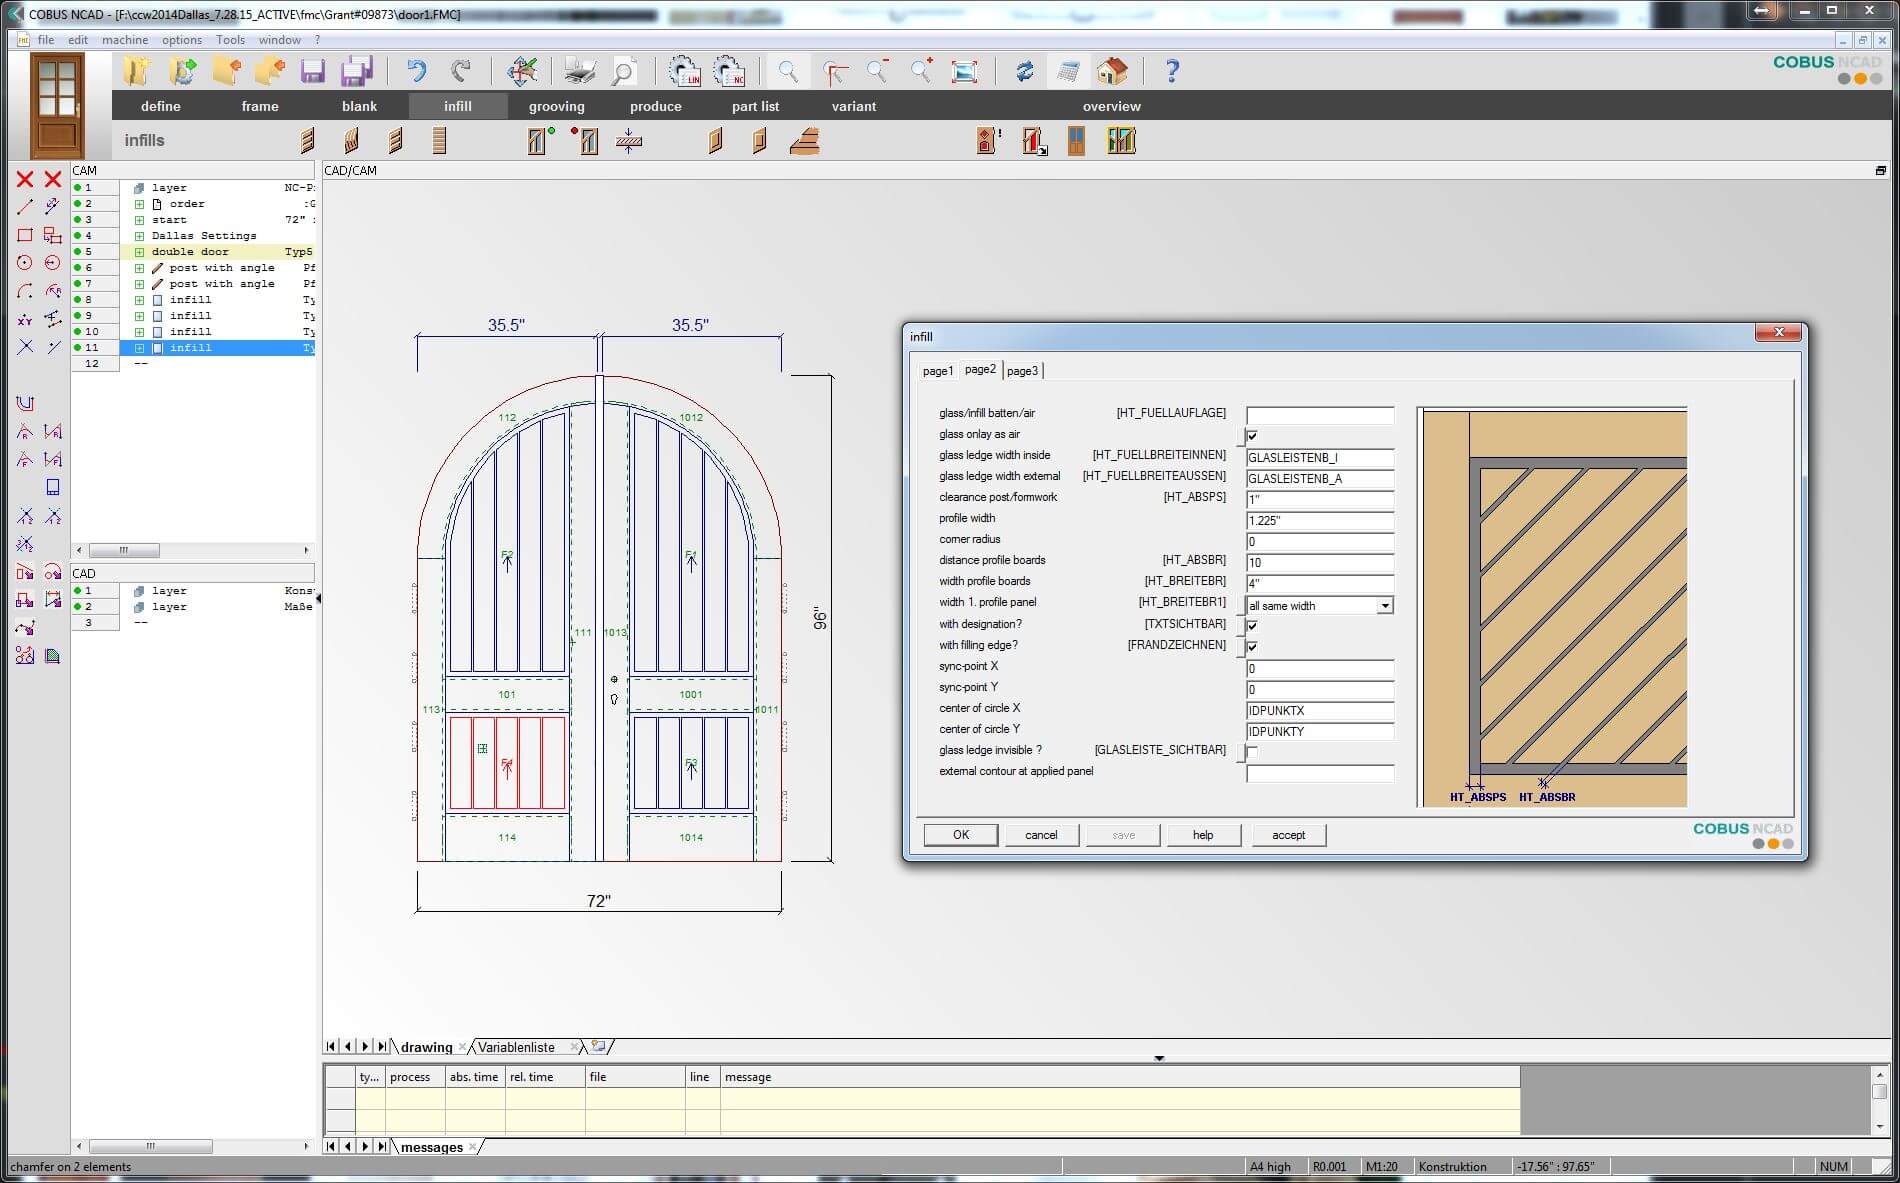The image size is (1900, 1183).
Task: Open the calculator icon in the toolbar
Action: 1068,71
